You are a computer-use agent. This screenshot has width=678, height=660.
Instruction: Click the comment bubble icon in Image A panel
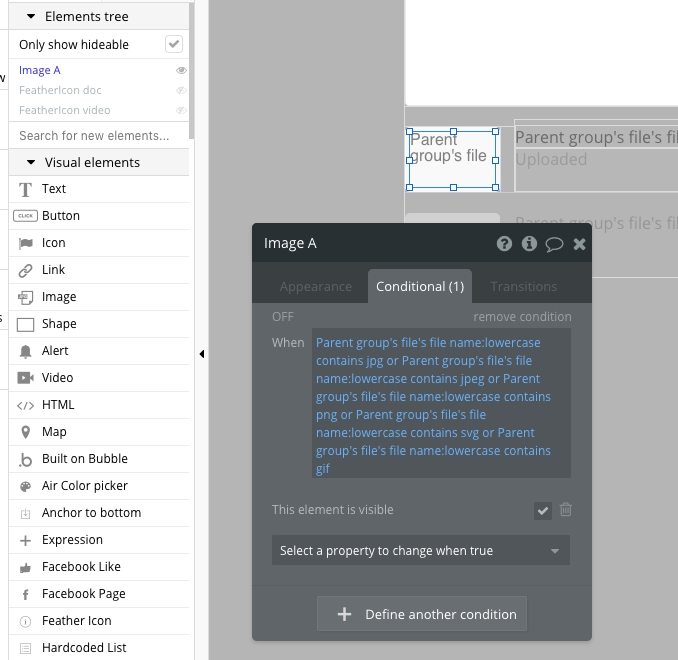click(554, 244)
